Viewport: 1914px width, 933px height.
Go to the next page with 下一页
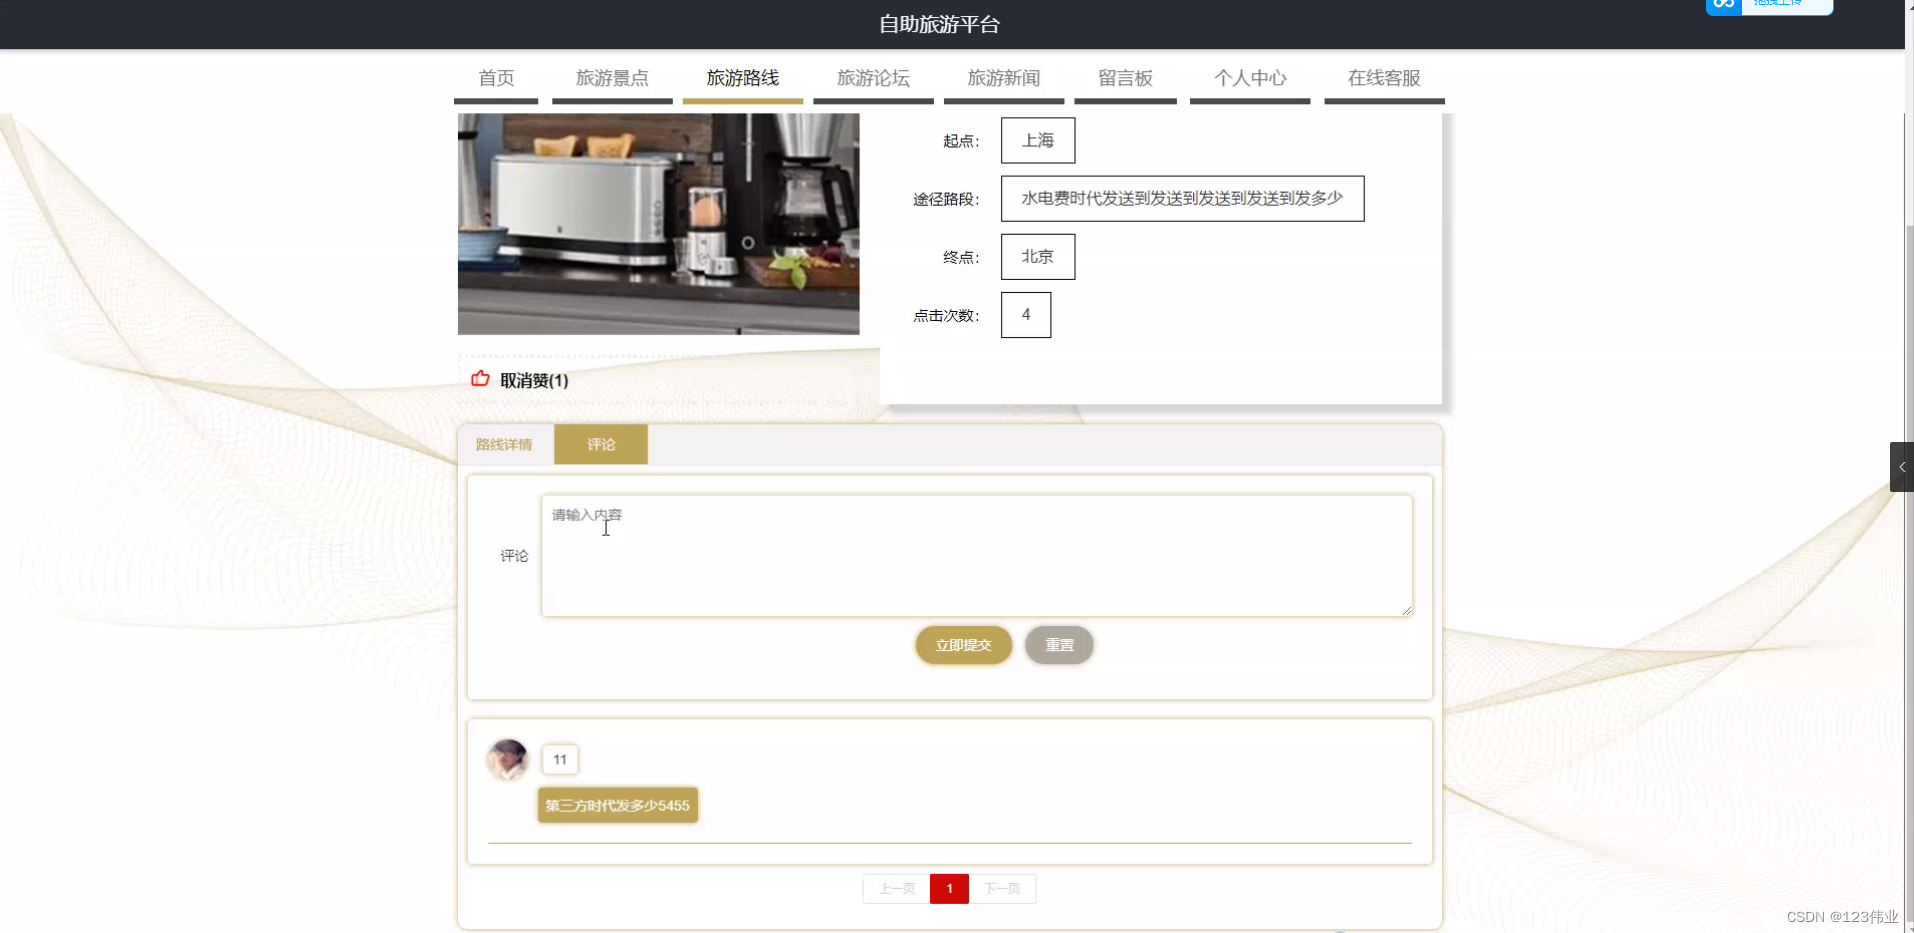coord(1002,888)
